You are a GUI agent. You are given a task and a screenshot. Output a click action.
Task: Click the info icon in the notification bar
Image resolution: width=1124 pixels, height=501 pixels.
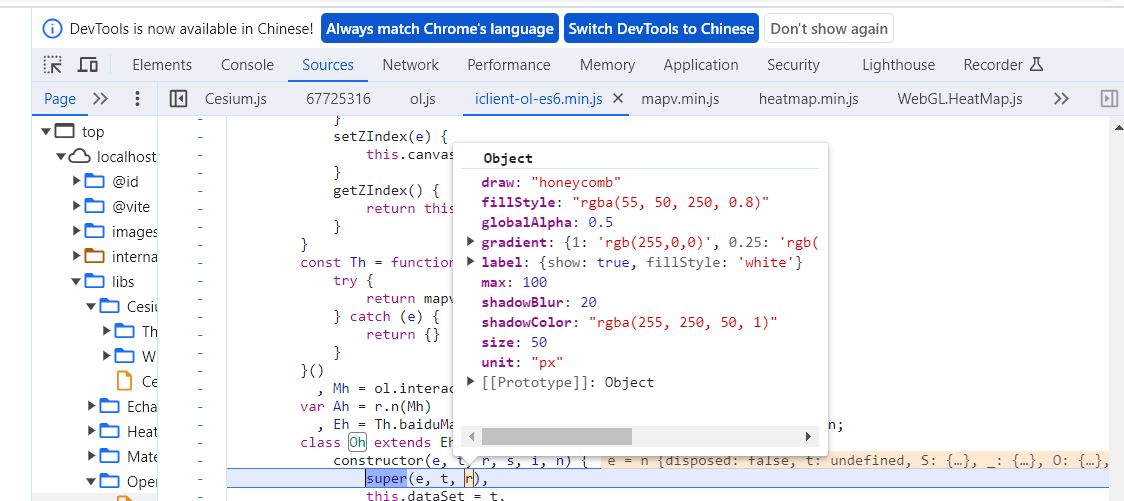click(52, 29)
